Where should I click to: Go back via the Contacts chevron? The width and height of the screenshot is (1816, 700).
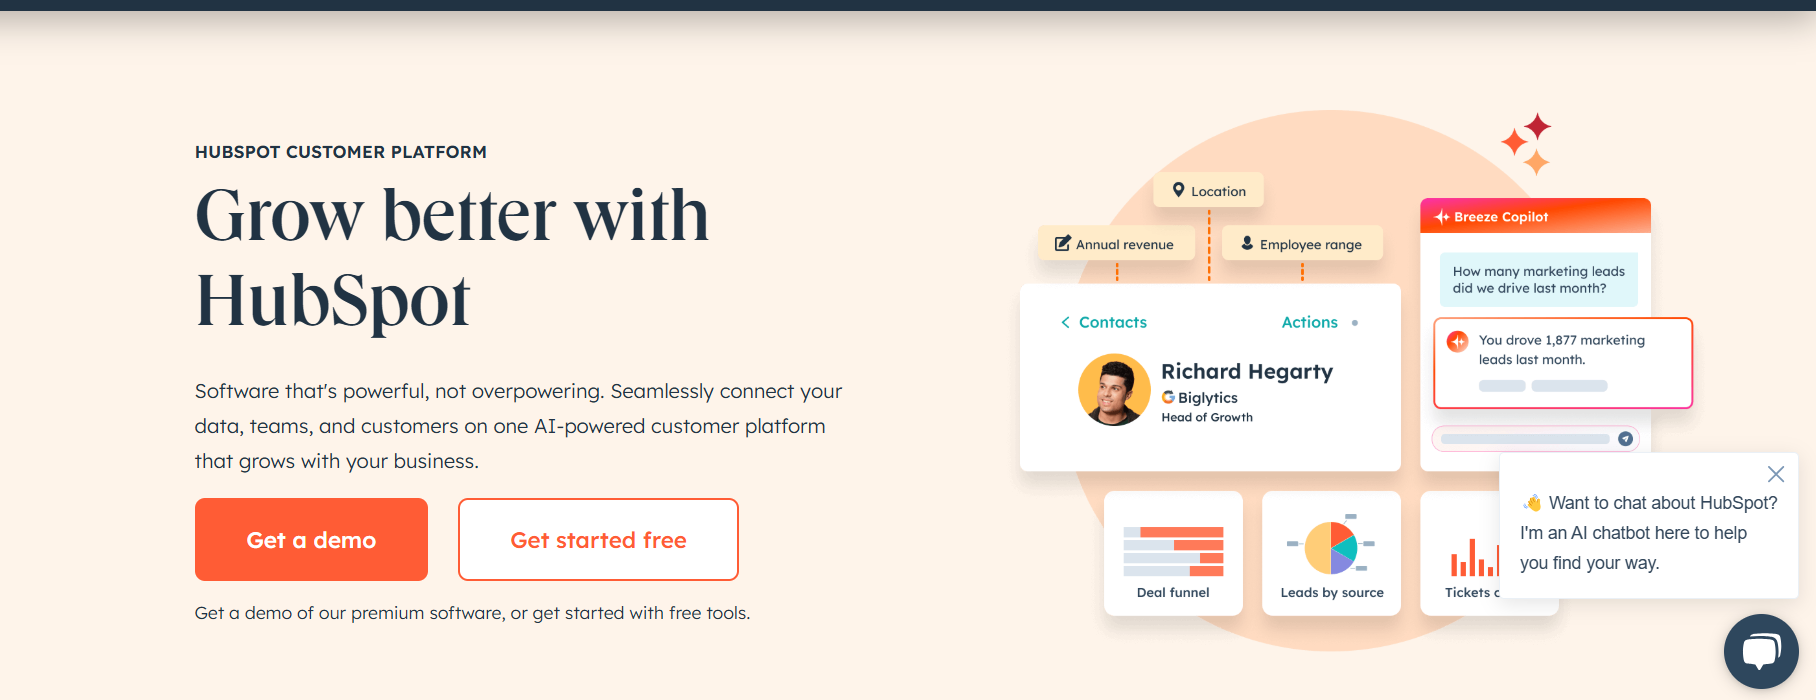point(1066,322)
